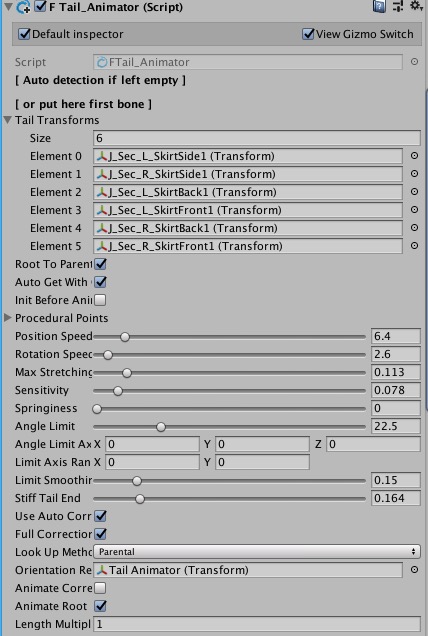Enable Animate Corrections checkbox
428x636 pixels.
100,588
